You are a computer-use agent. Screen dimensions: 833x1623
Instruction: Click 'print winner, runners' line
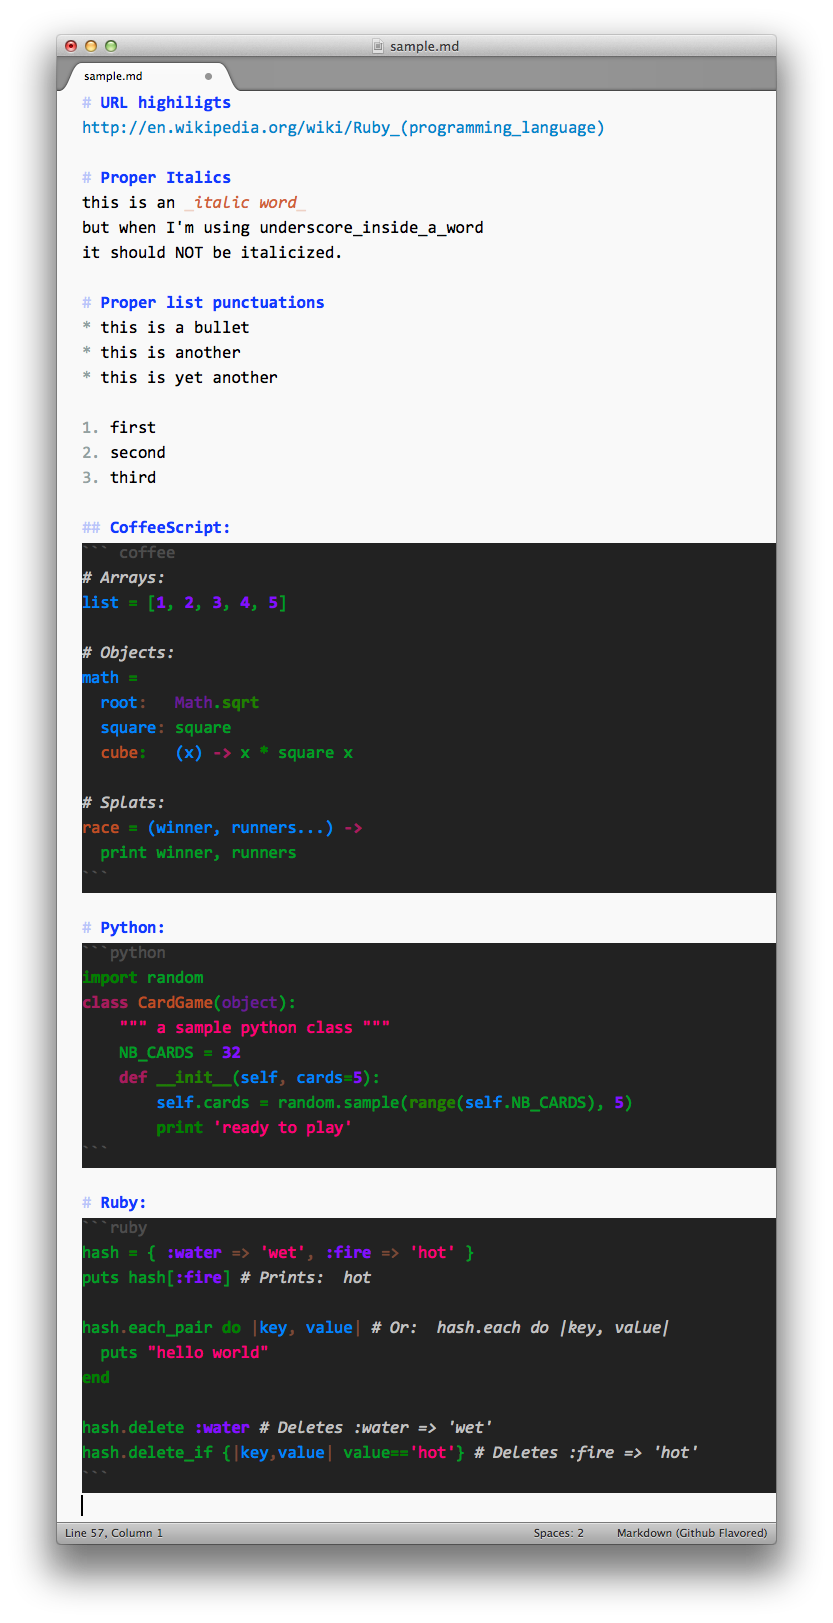[x=198, y=853]
